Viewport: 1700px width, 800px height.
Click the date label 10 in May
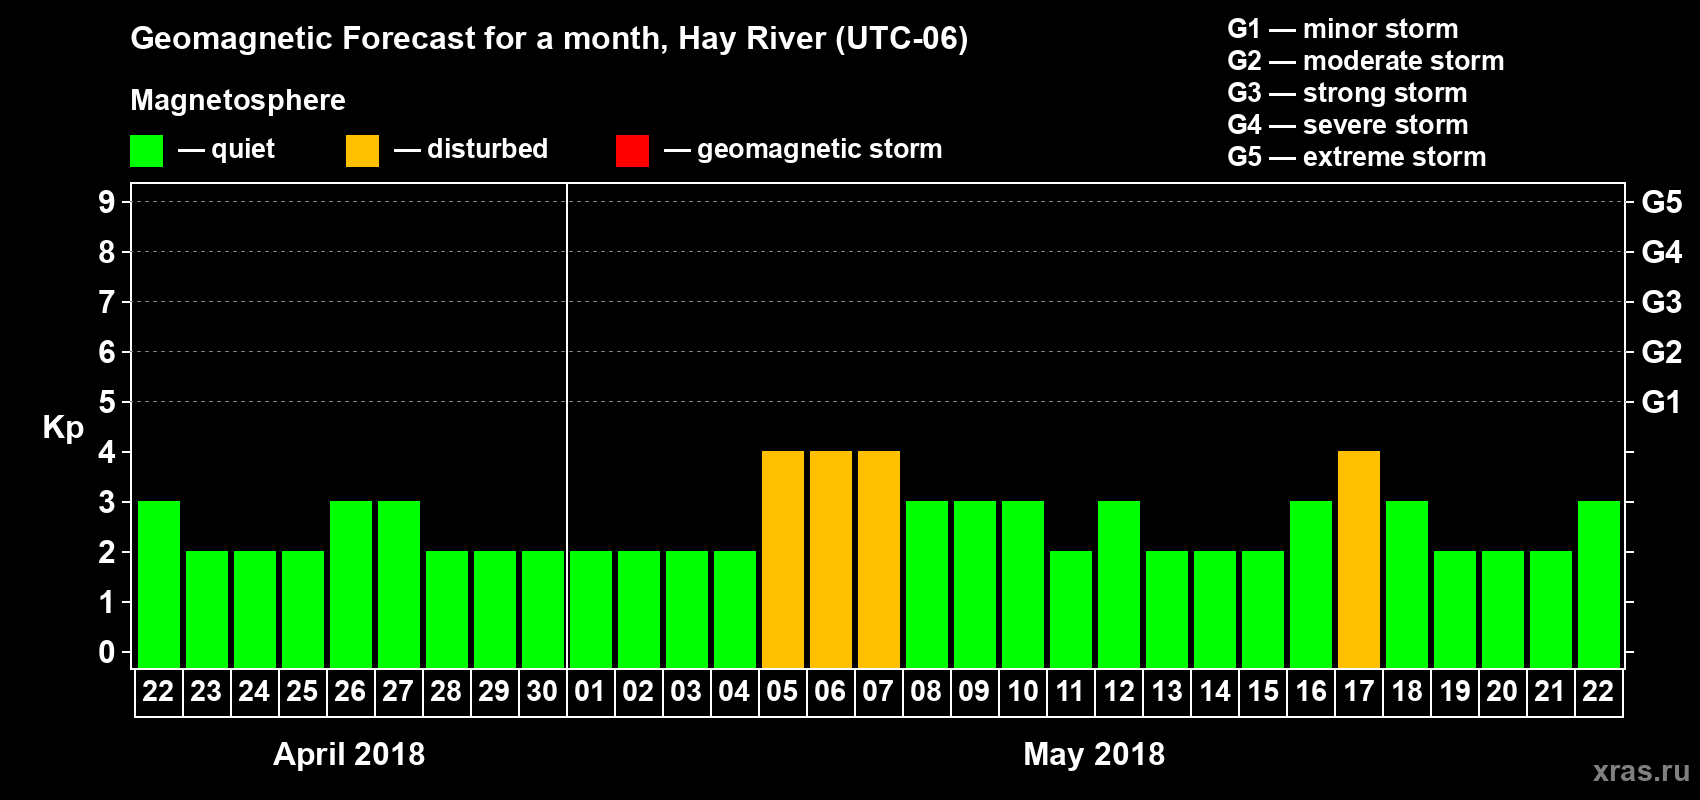click(1022, 691)
